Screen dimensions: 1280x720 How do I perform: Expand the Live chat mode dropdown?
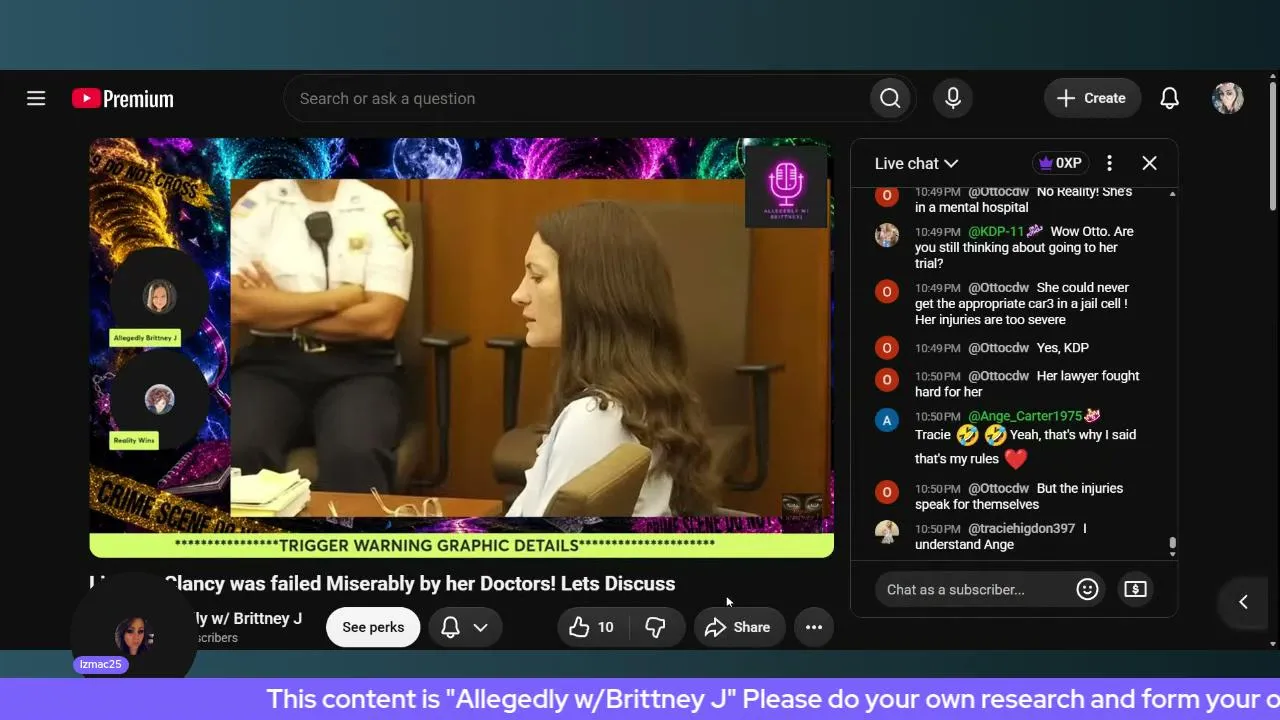pos(916,163)
